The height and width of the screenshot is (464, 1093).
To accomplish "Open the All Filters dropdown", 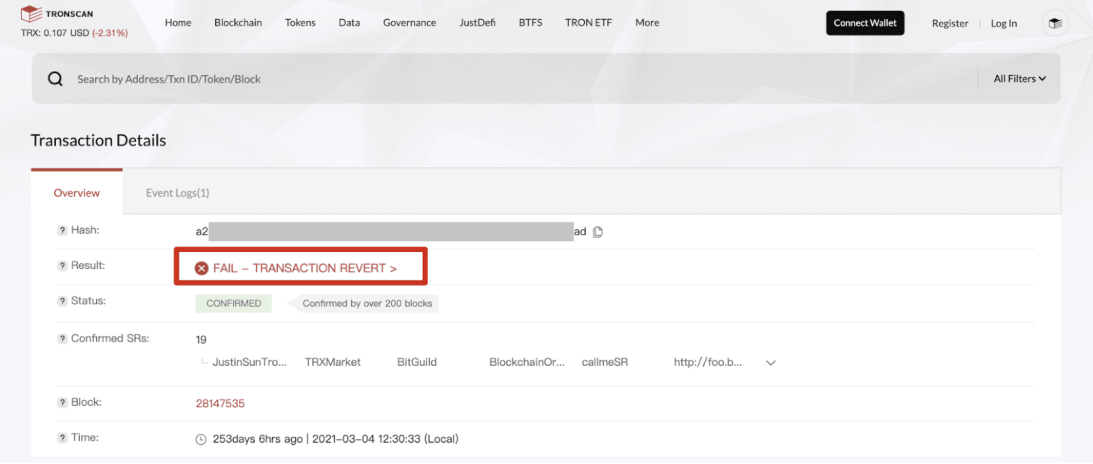I will point(1019,79).
